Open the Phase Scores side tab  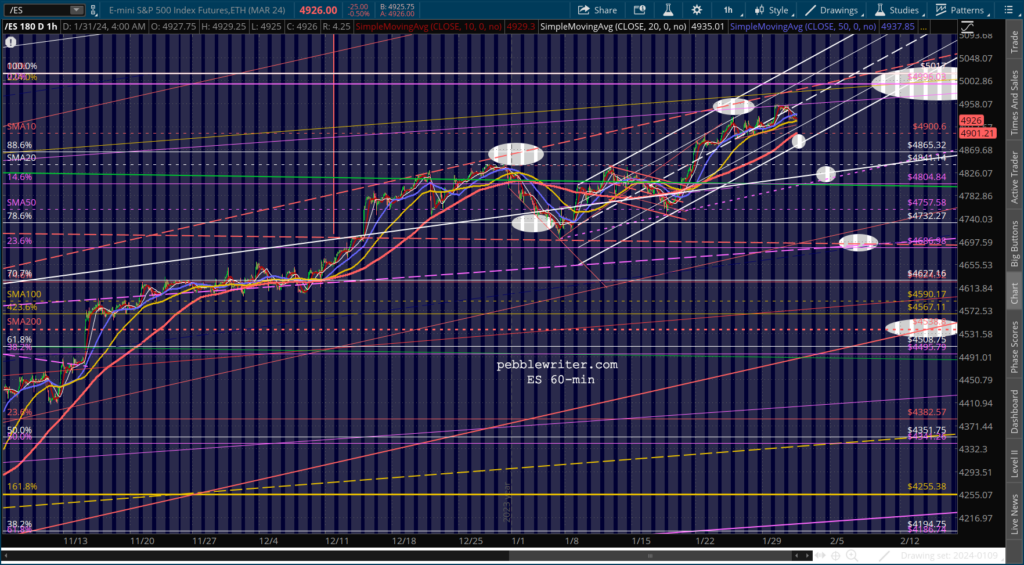pyautogui.click(x=1015, y=344)
